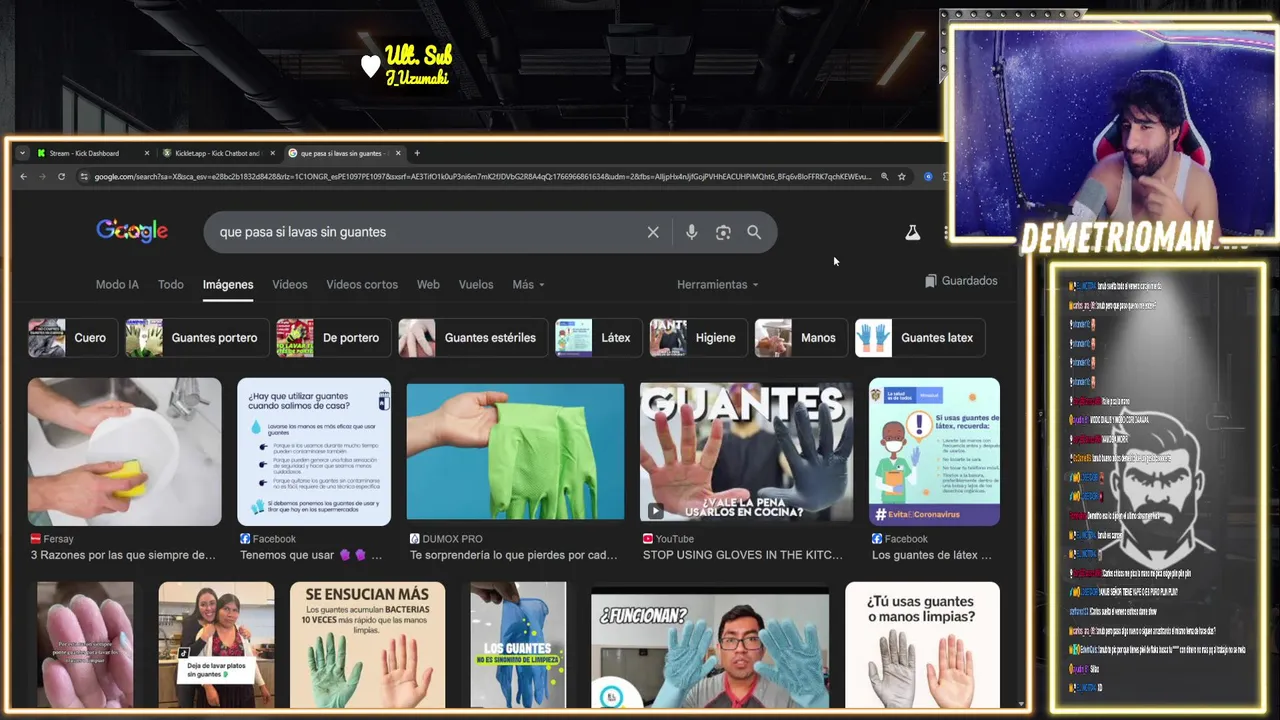Click the Google logo
The width and height of the screenshot is (1280, 720).
pyautogui.click(x=132, y=231)
